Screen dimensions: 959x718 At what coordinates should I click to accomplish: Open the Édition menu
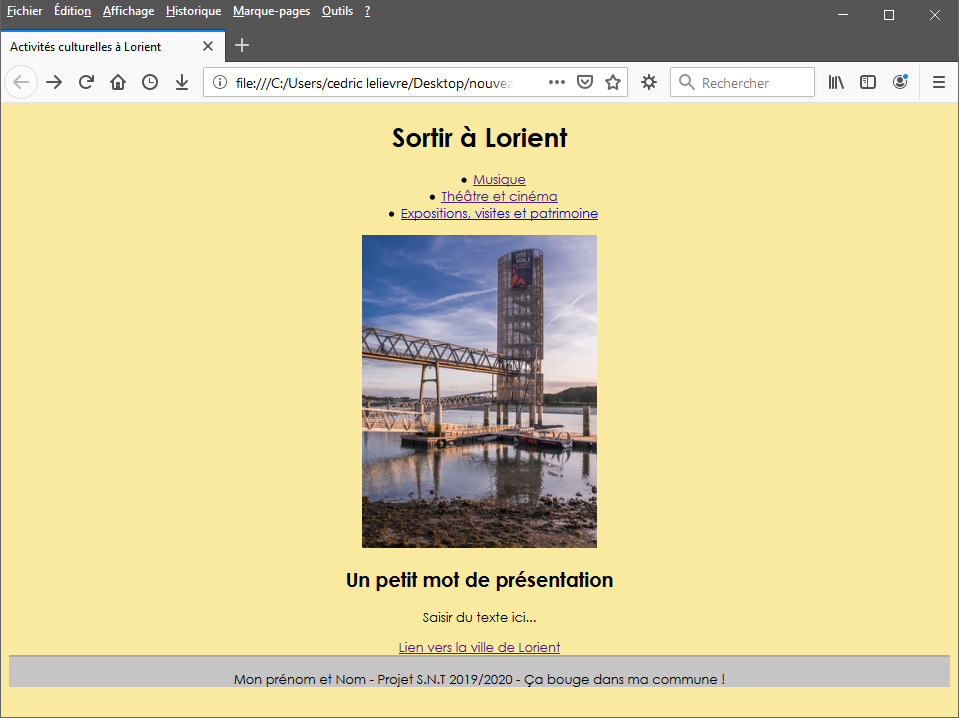tap(72, 11)
